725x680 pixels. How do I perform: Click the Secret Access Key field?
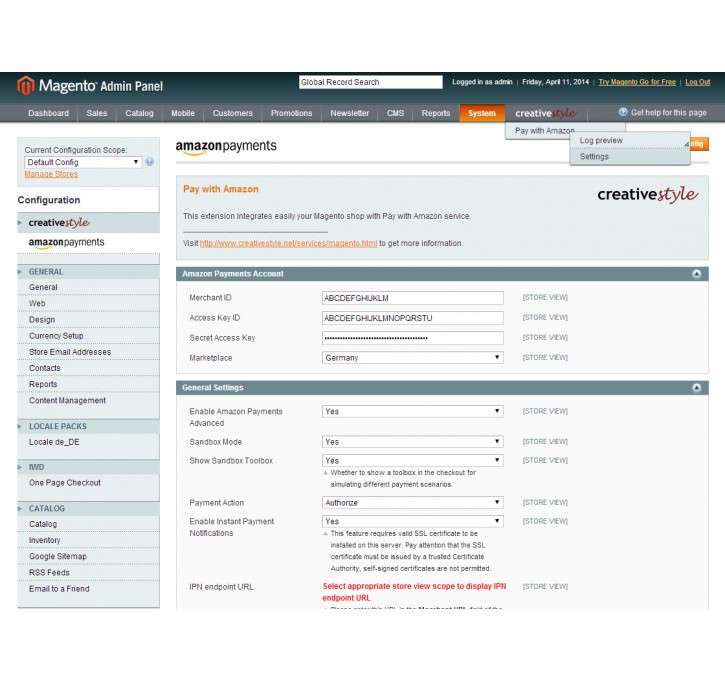(412, 338)
